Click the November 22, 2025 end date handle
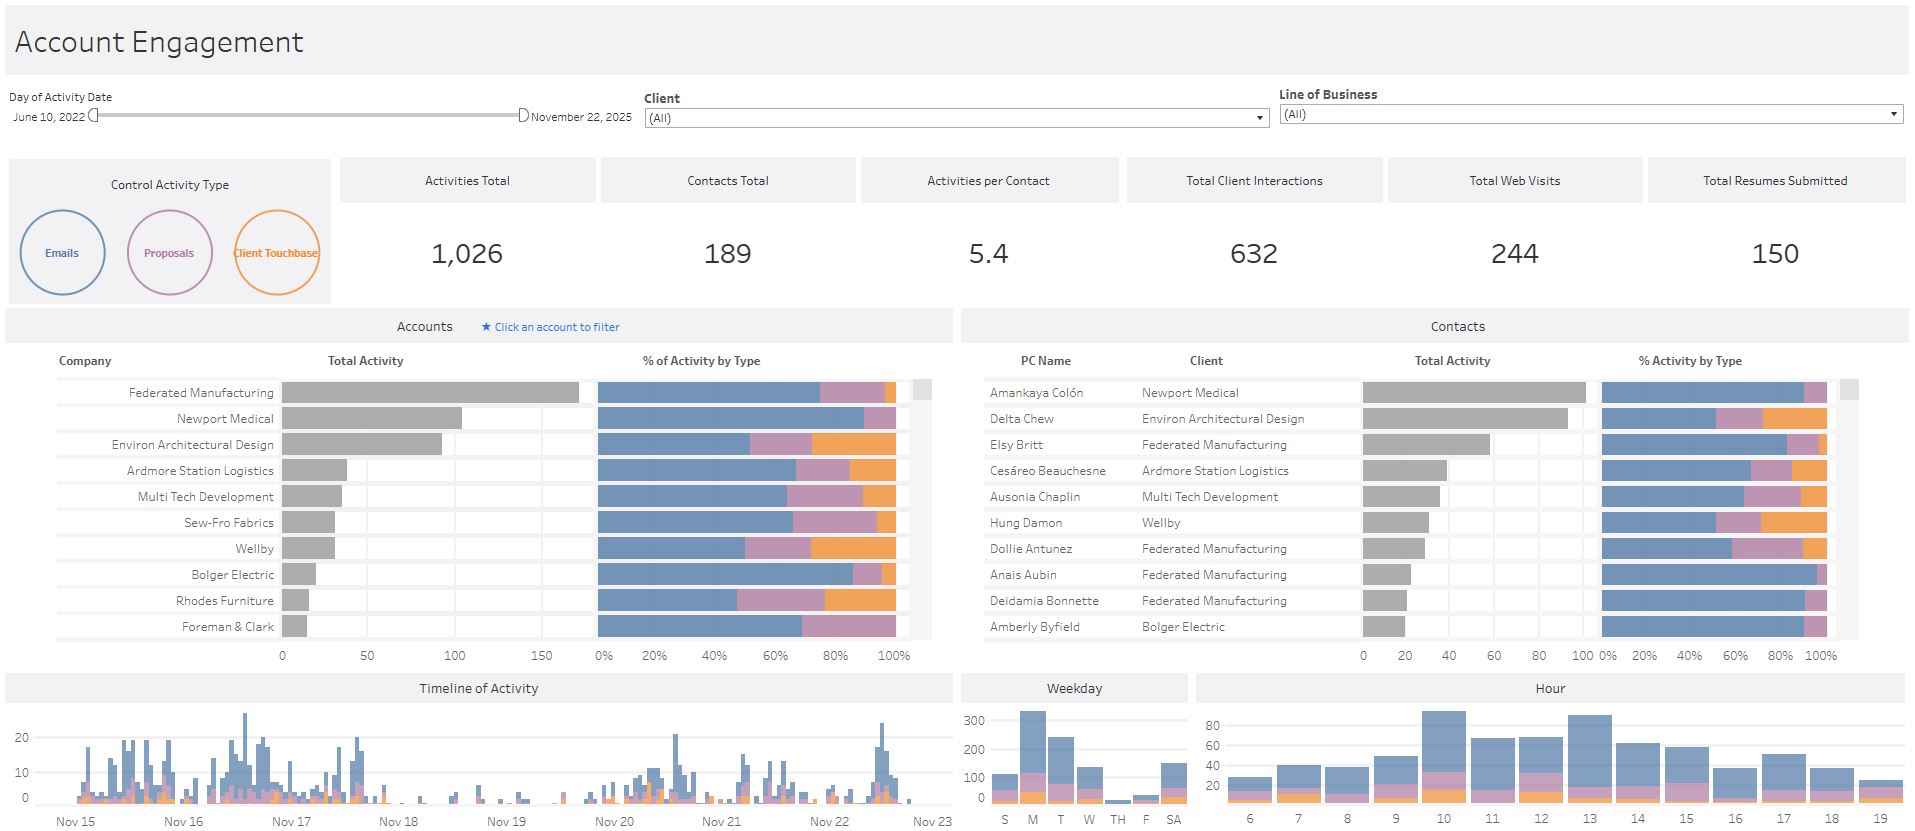 (x=523, y=115)
